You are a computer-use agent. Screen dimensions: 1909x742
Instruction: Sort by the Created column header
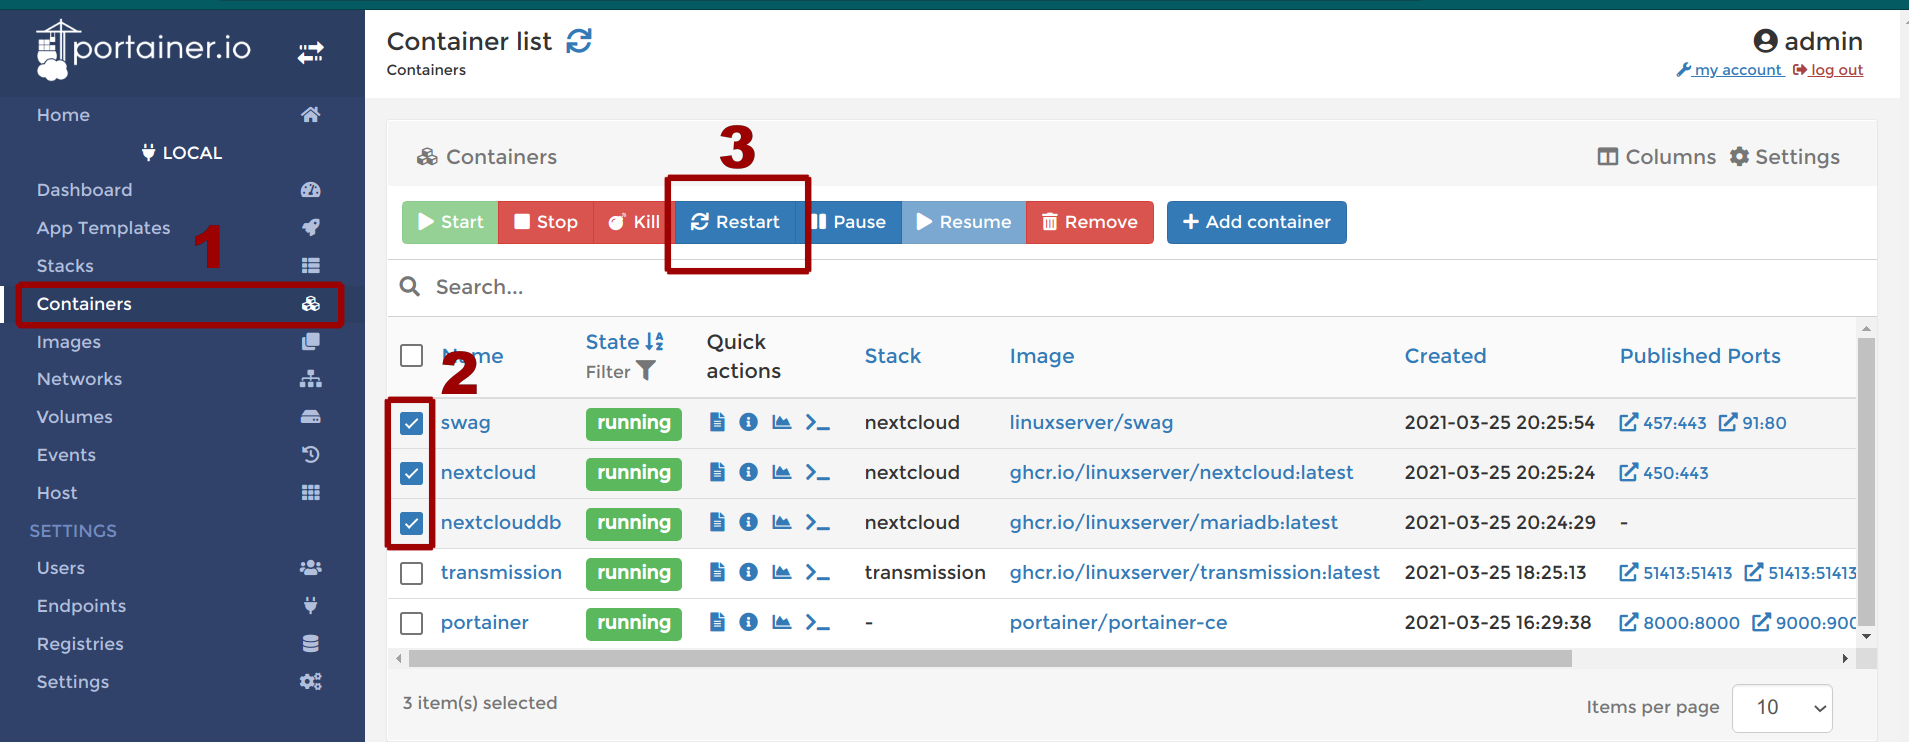[1445, 356]
